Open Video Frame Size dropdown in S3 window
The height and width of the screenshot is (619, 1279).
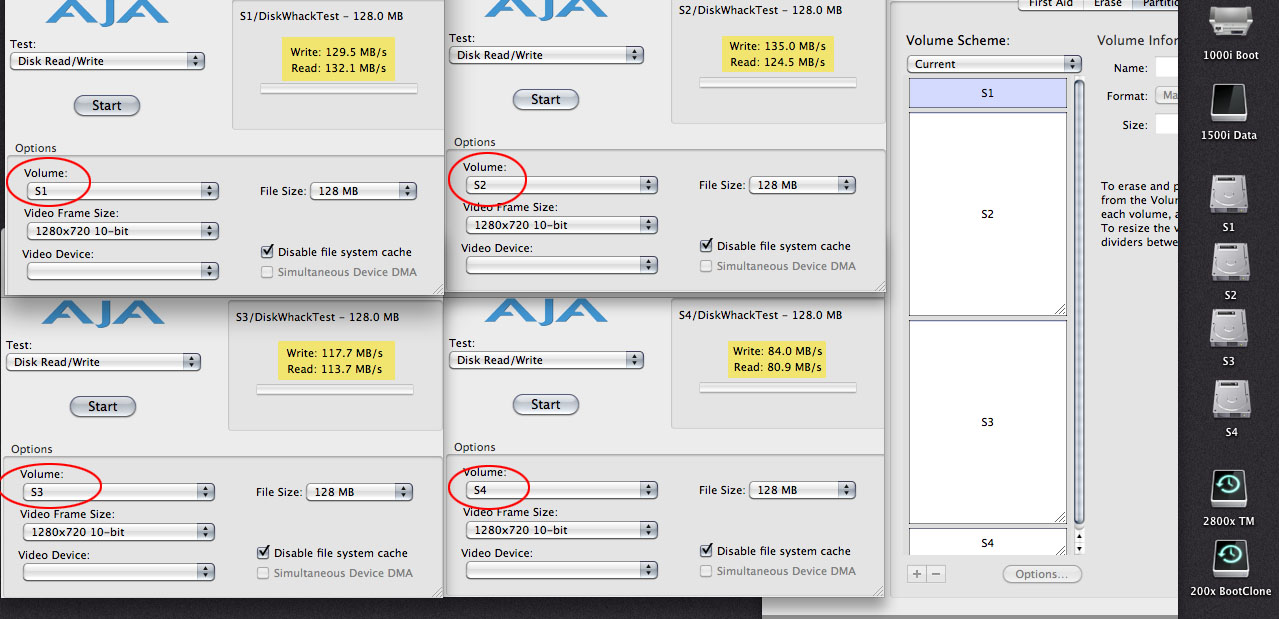119,532
